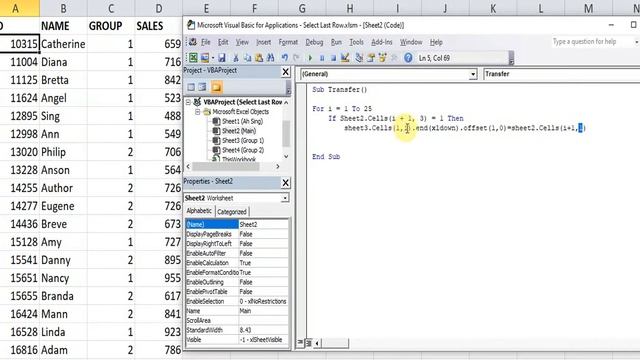Click the SALES header cell in Excel

pyautogui.click(x=159, y=26)
